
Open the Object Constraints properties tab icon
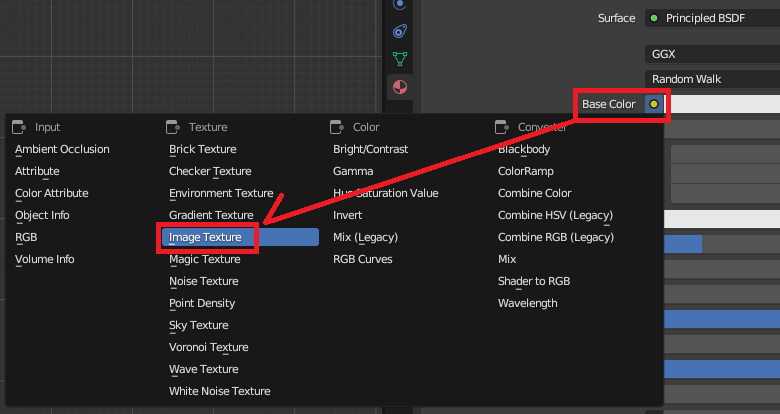pos(400,30)
